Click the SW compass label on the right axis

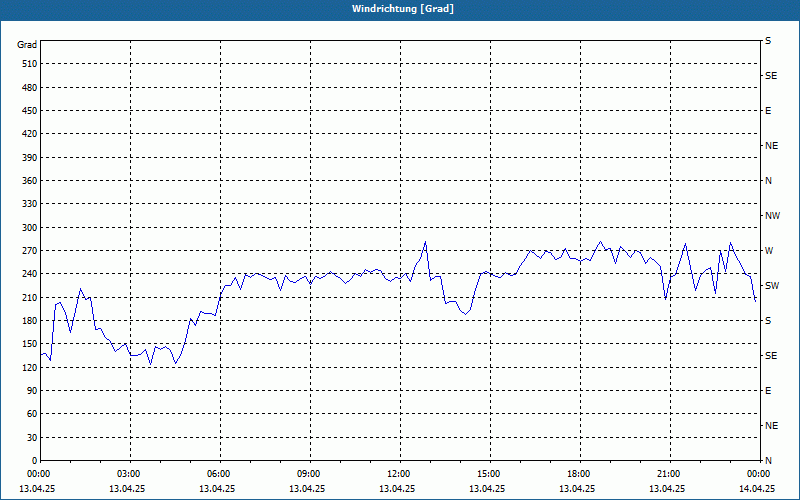pos(771,286)
